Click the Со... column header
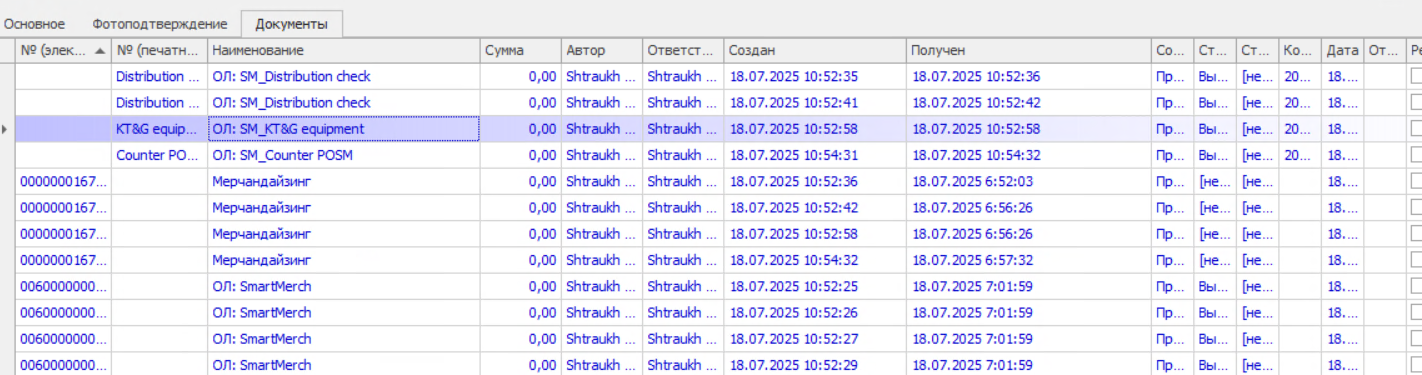This screenshot has height=375, width=1422. (1172, 50)
